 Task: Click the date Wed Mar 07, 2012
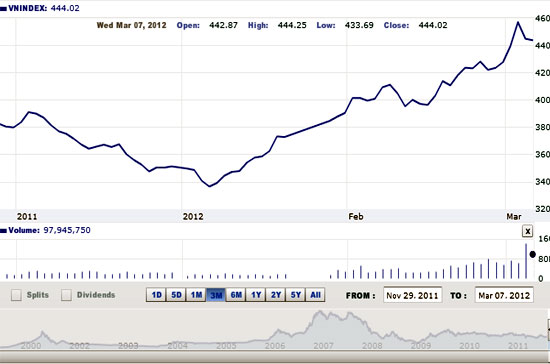[x=132, y=25]
